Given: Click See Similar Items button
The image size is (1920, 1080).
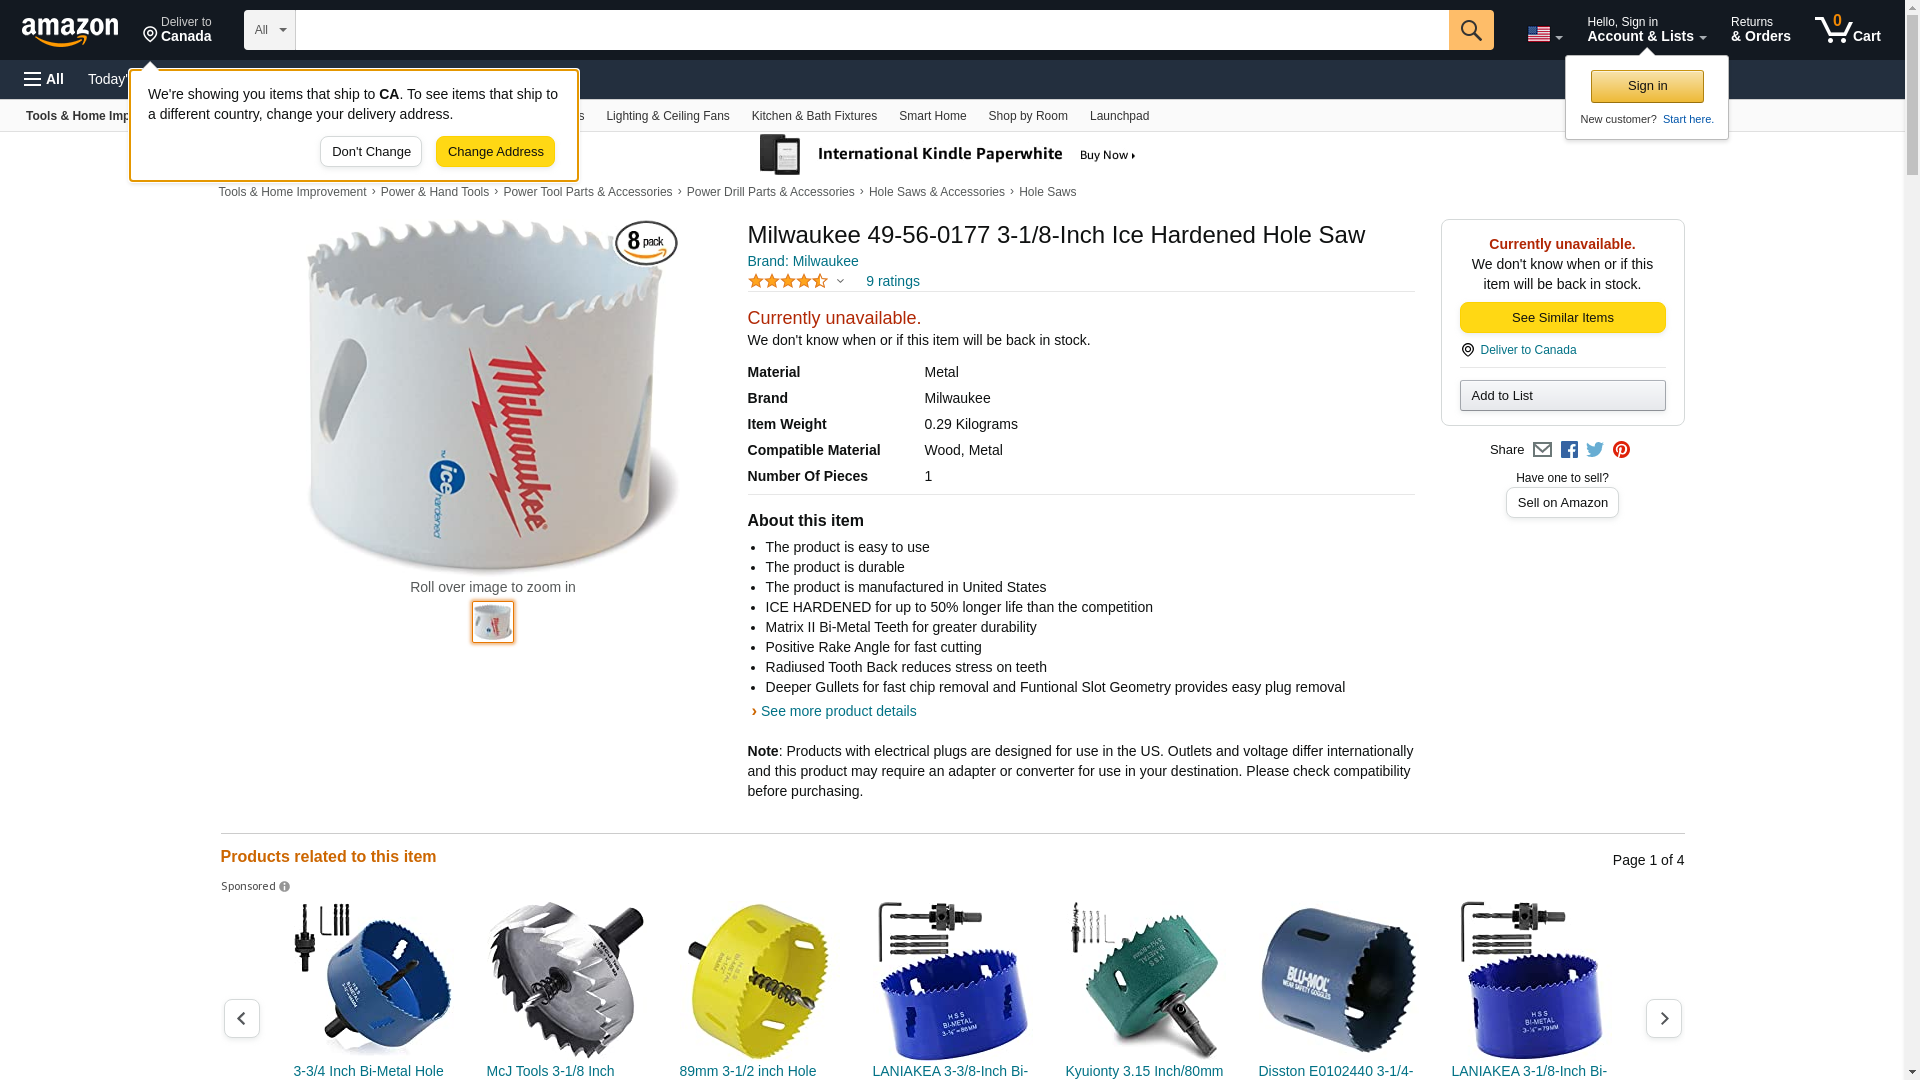Looking at the screenshot, I should tap(1562, 318).
